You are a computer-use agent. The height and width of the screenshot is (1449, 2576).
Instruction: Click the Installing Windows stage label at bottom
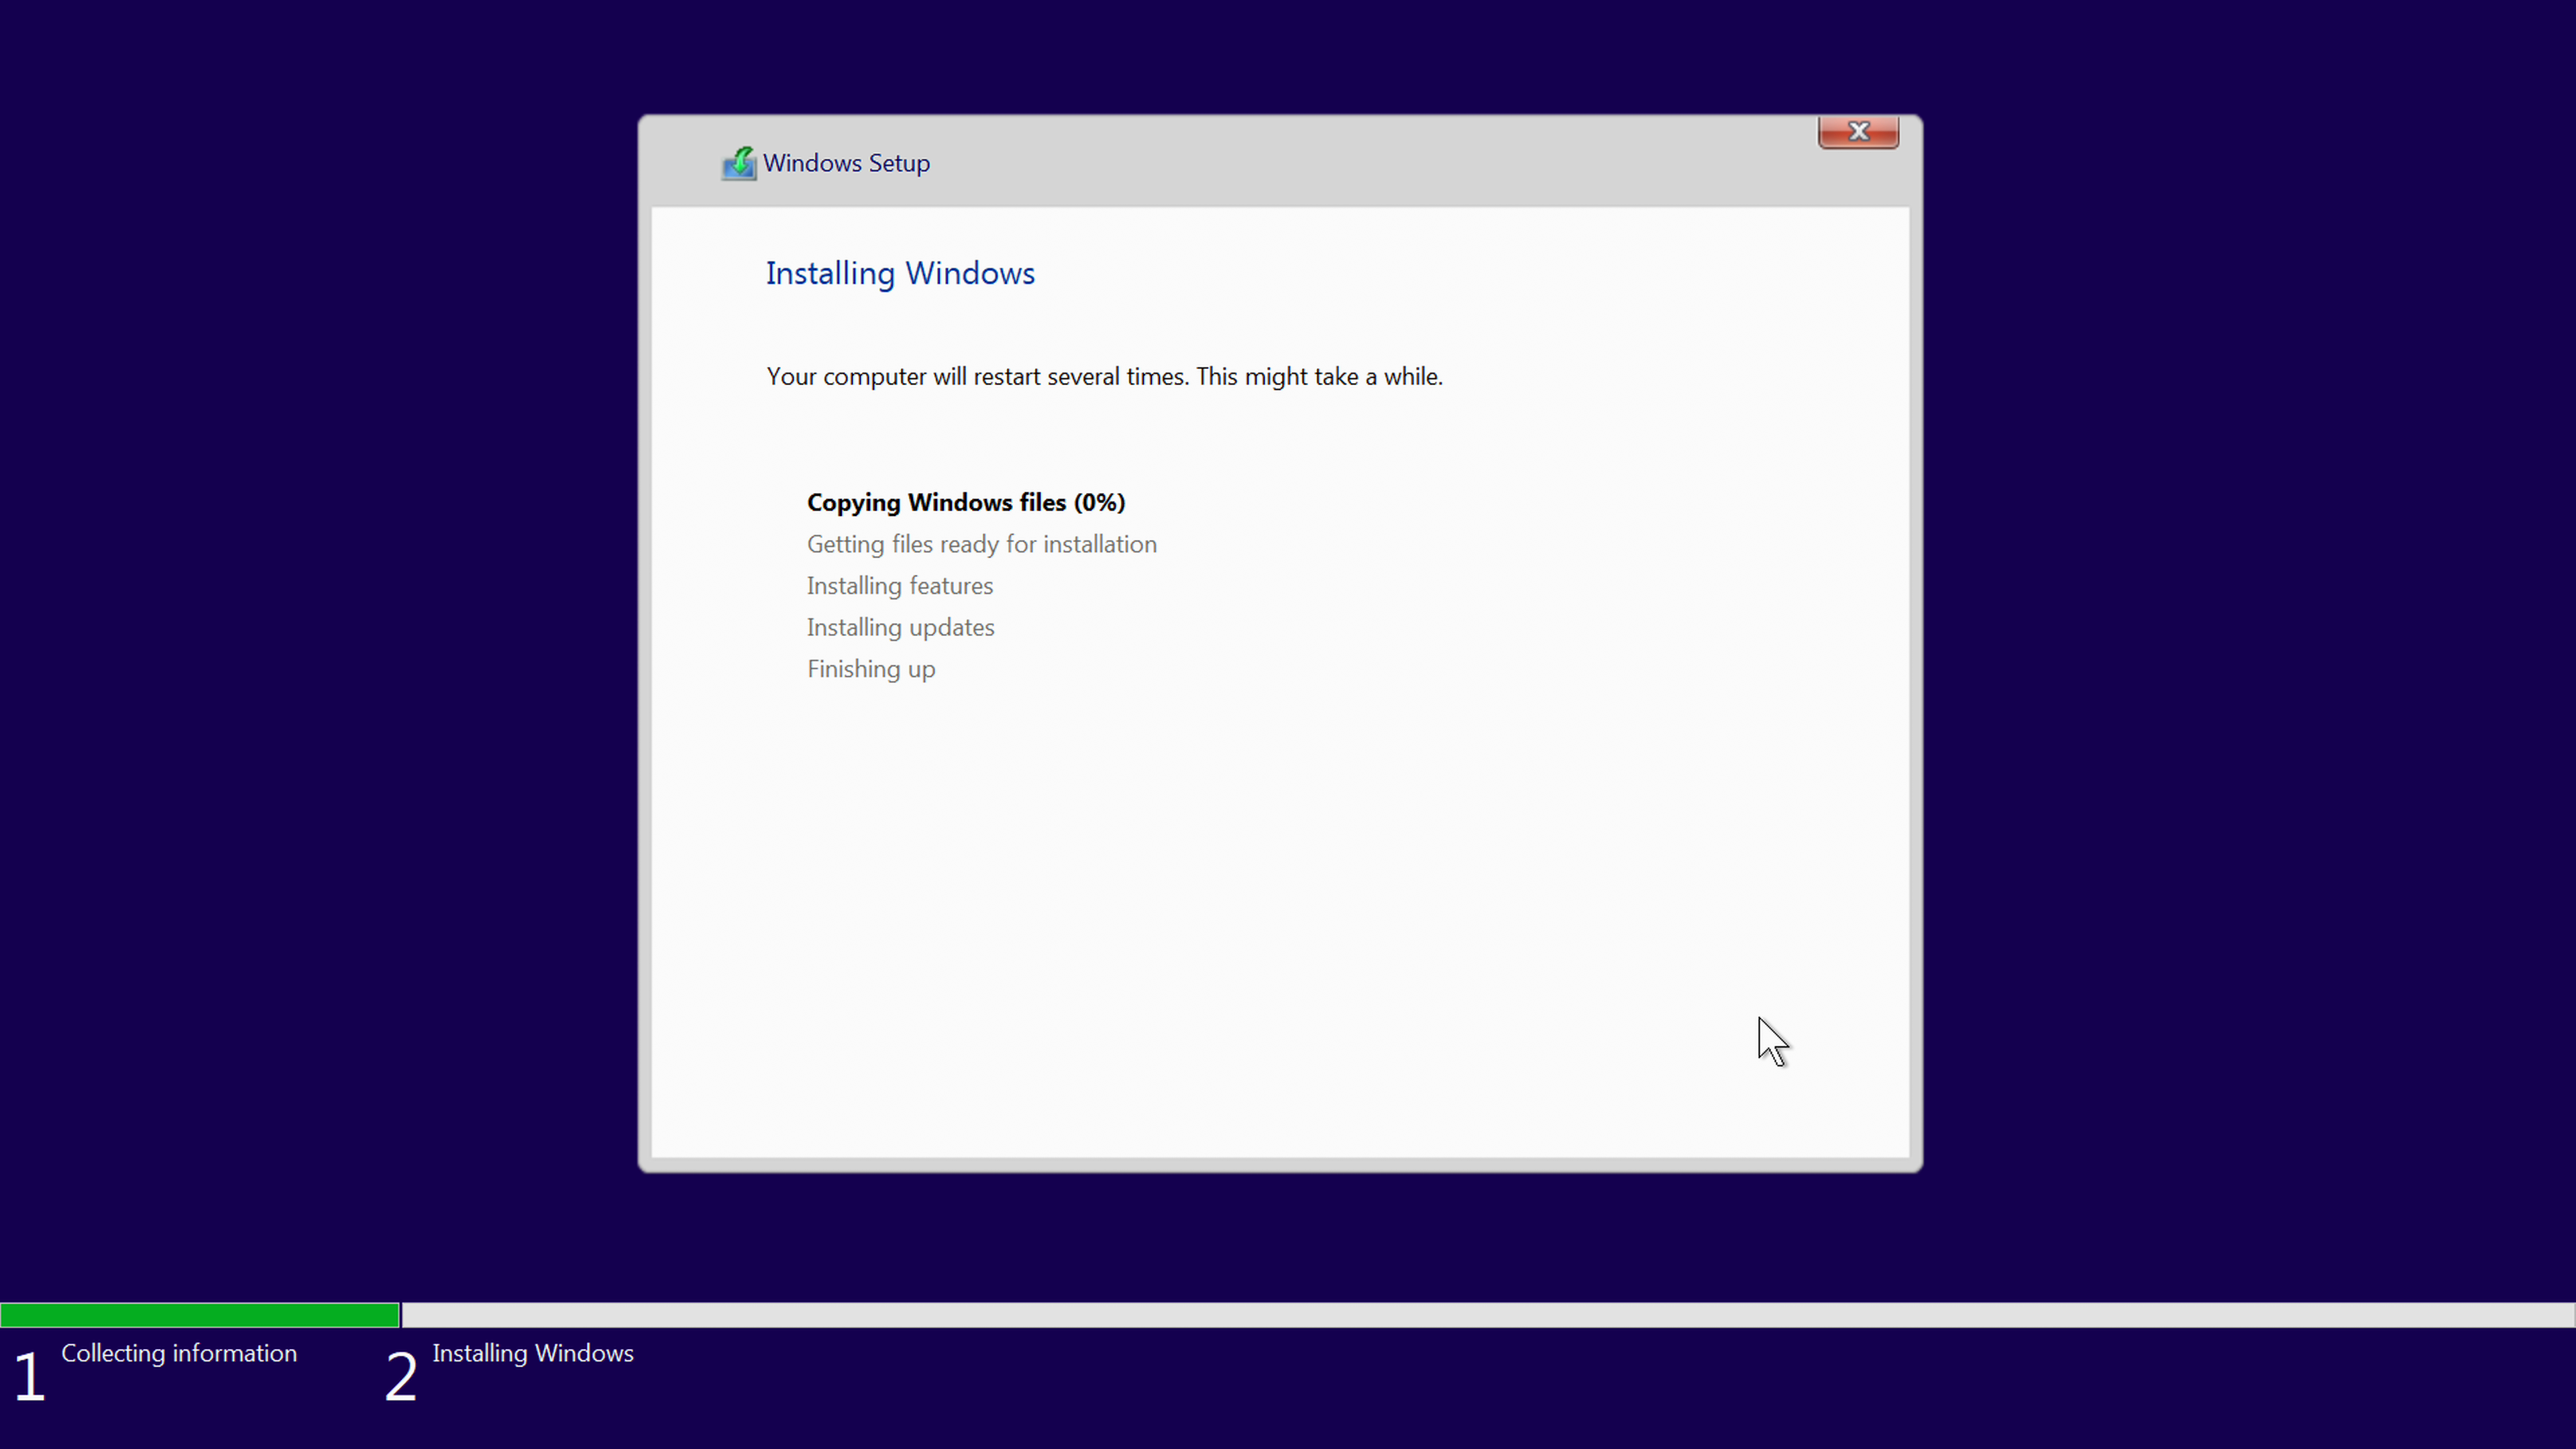coord(533,1353)
